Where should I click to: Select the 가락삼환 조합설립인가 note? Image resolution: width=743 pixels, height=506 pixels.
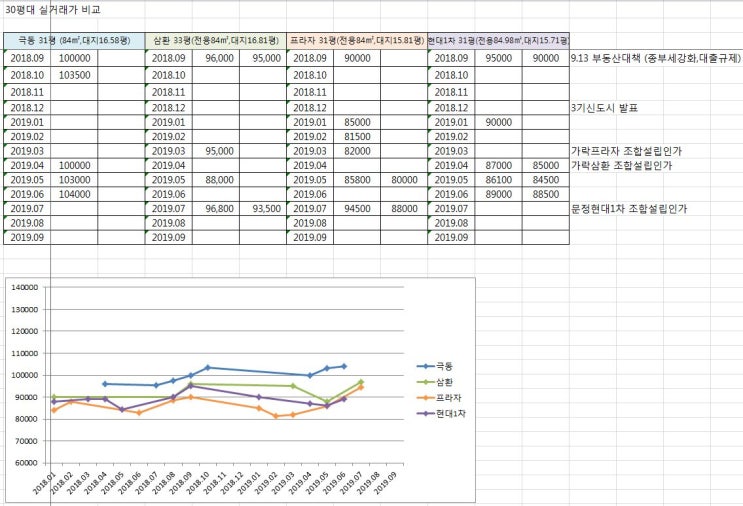[621, 165]
